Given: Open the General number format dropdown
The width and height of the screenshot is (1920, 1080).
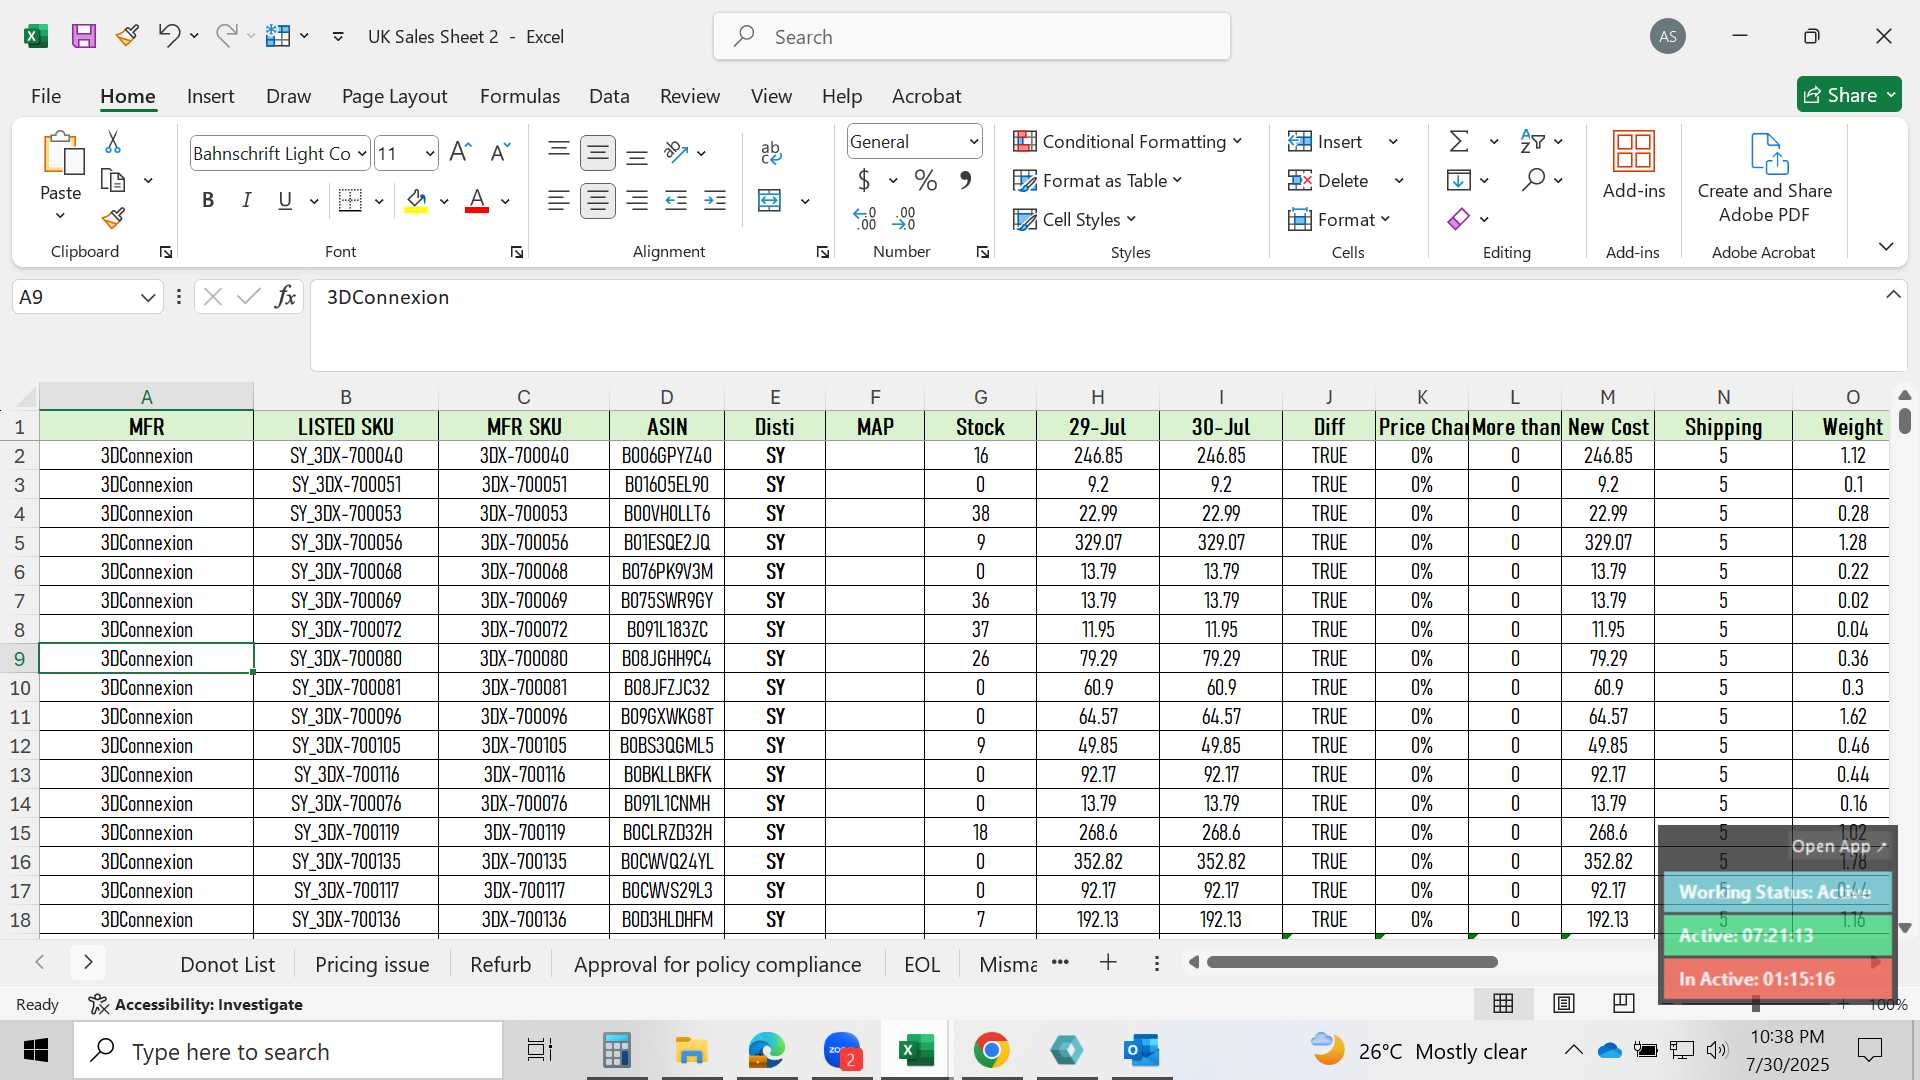Looking at the screenshot, I should click(973, 142).
